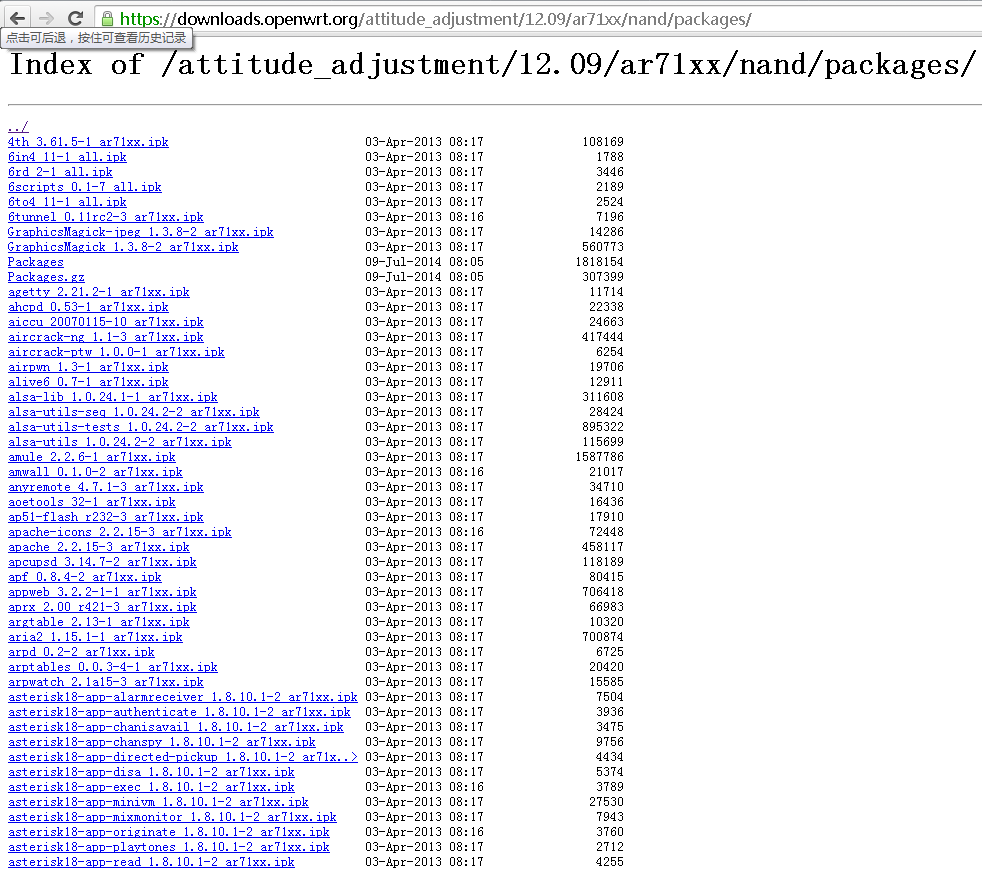Screen dimensions: 982x872
Task: Open aprx_2.00_r421-3_ar71xx.ipk link
Action: click(102, 608)
